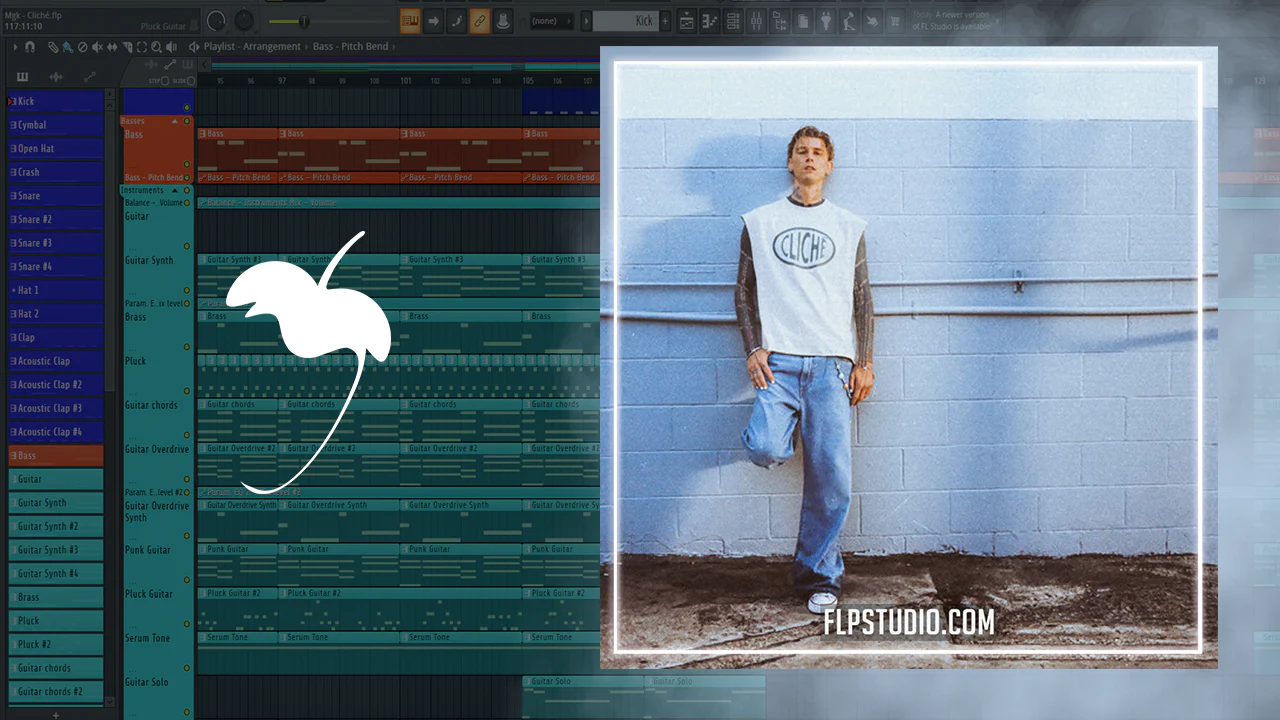Add a new pattern with plus button
Screen dimensions: 1280x720
coord(55,714)
